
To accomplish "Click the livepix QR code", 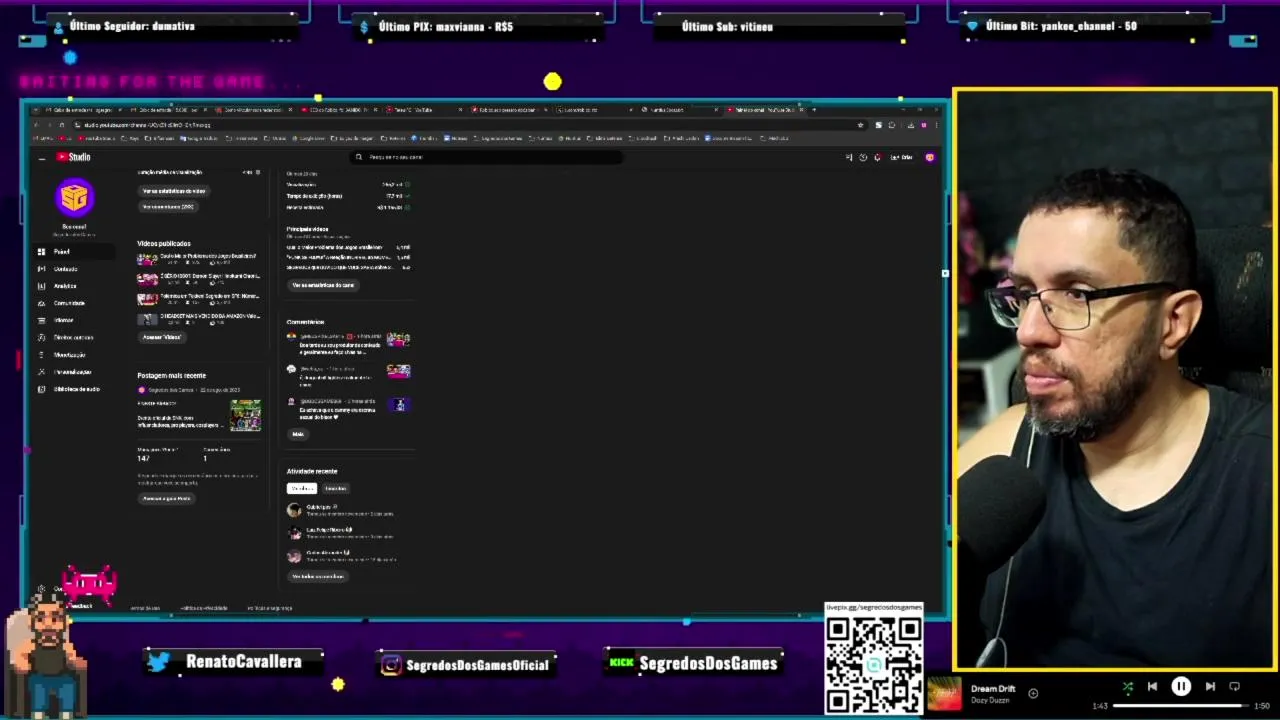I will [874, 663].
